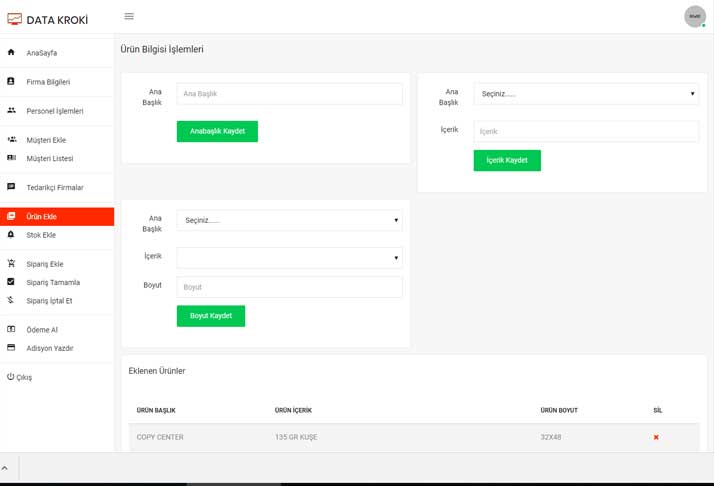Screen dimensions: 714x486
Task: Open the user avatar in top right
Action: click(694, 16)
